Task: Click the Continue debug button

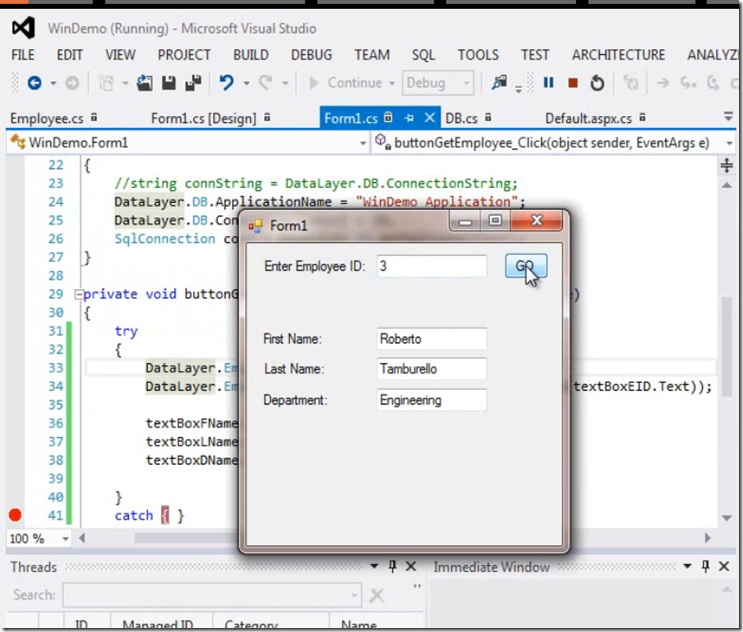Action: click(x=345, y=83)
